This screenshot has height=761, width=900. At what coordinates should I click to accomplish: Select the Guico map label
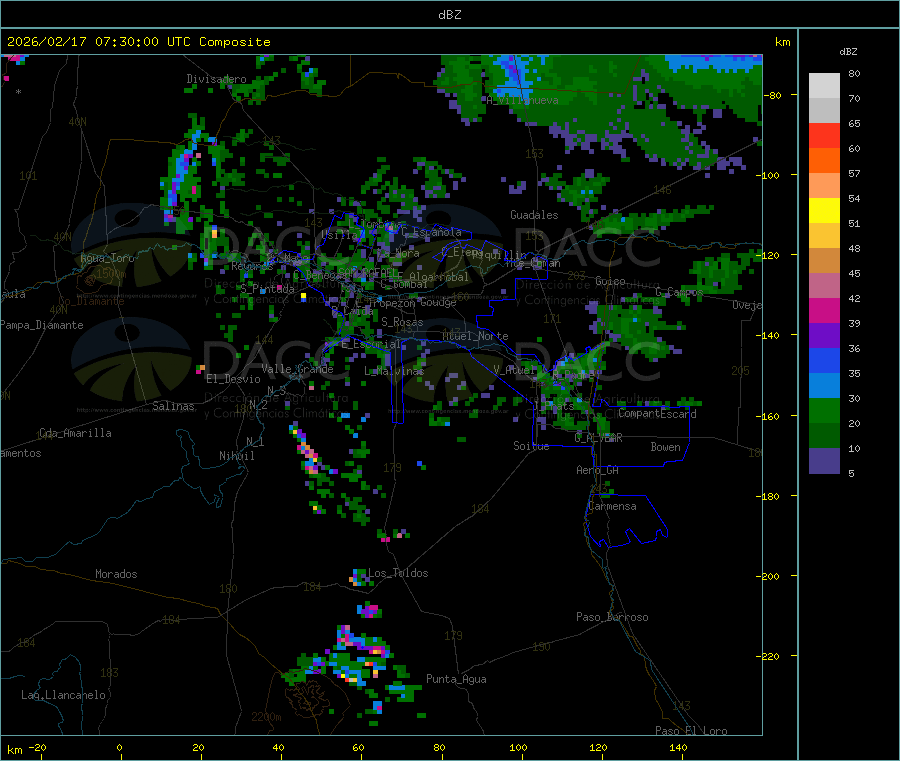pyautogui.click(x=610, y=282)
